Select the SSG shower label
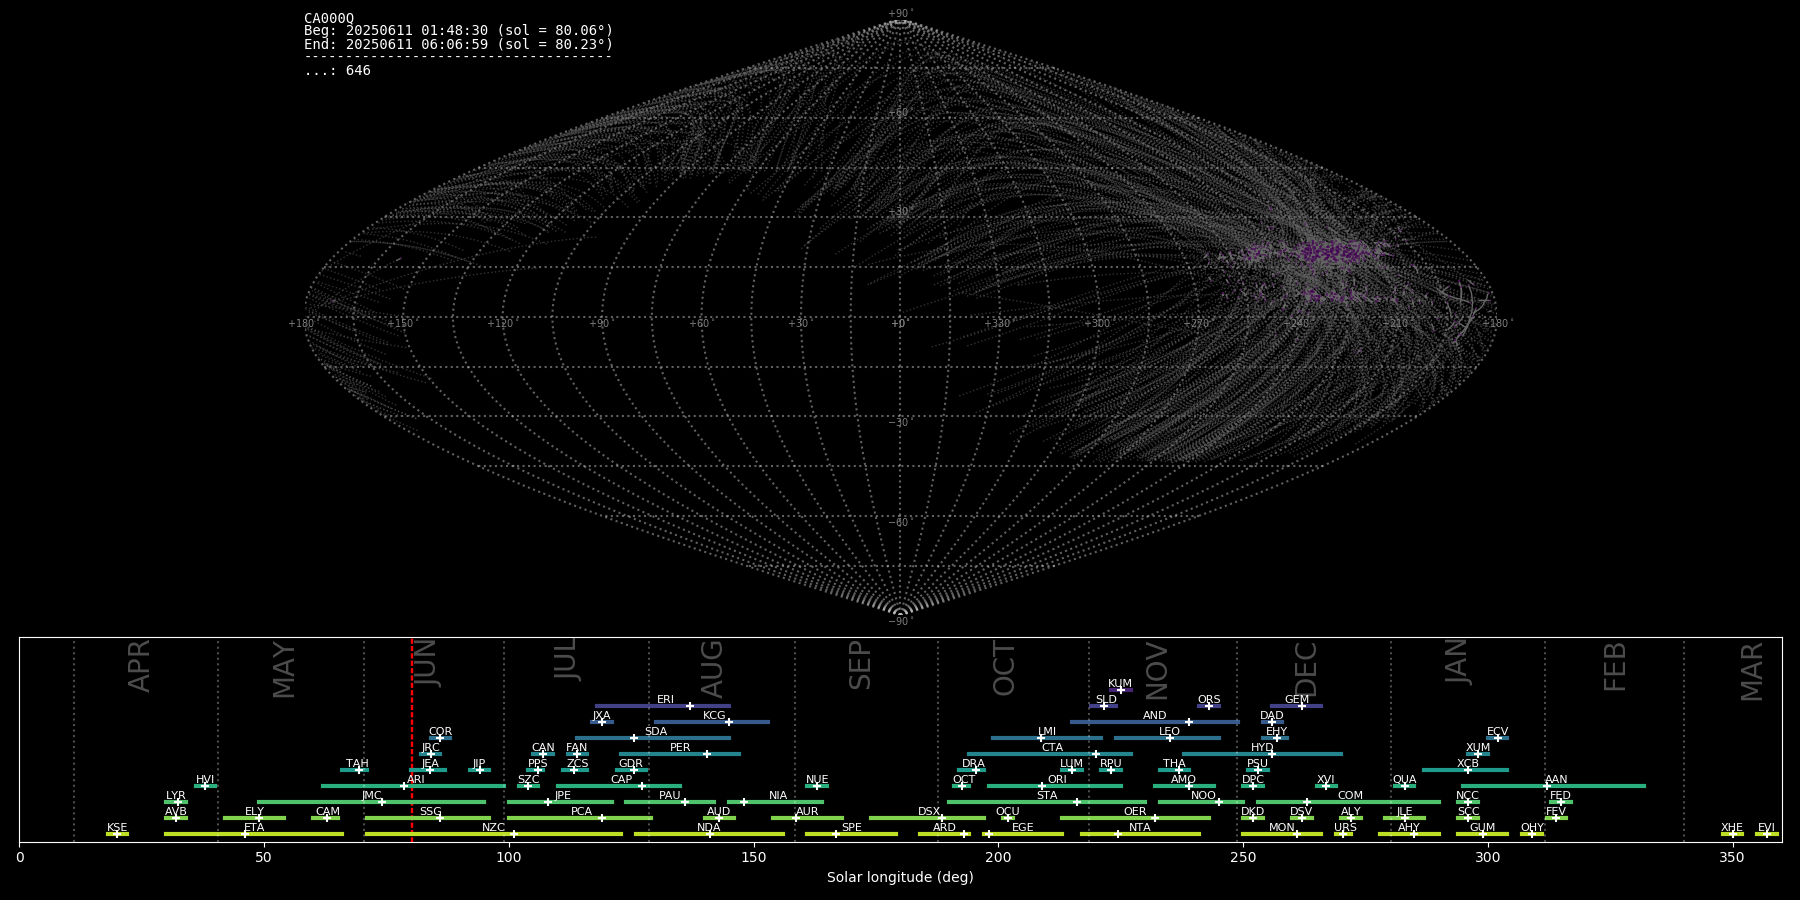This screenshot has width=1800, height=900. [x=430, y=812]
